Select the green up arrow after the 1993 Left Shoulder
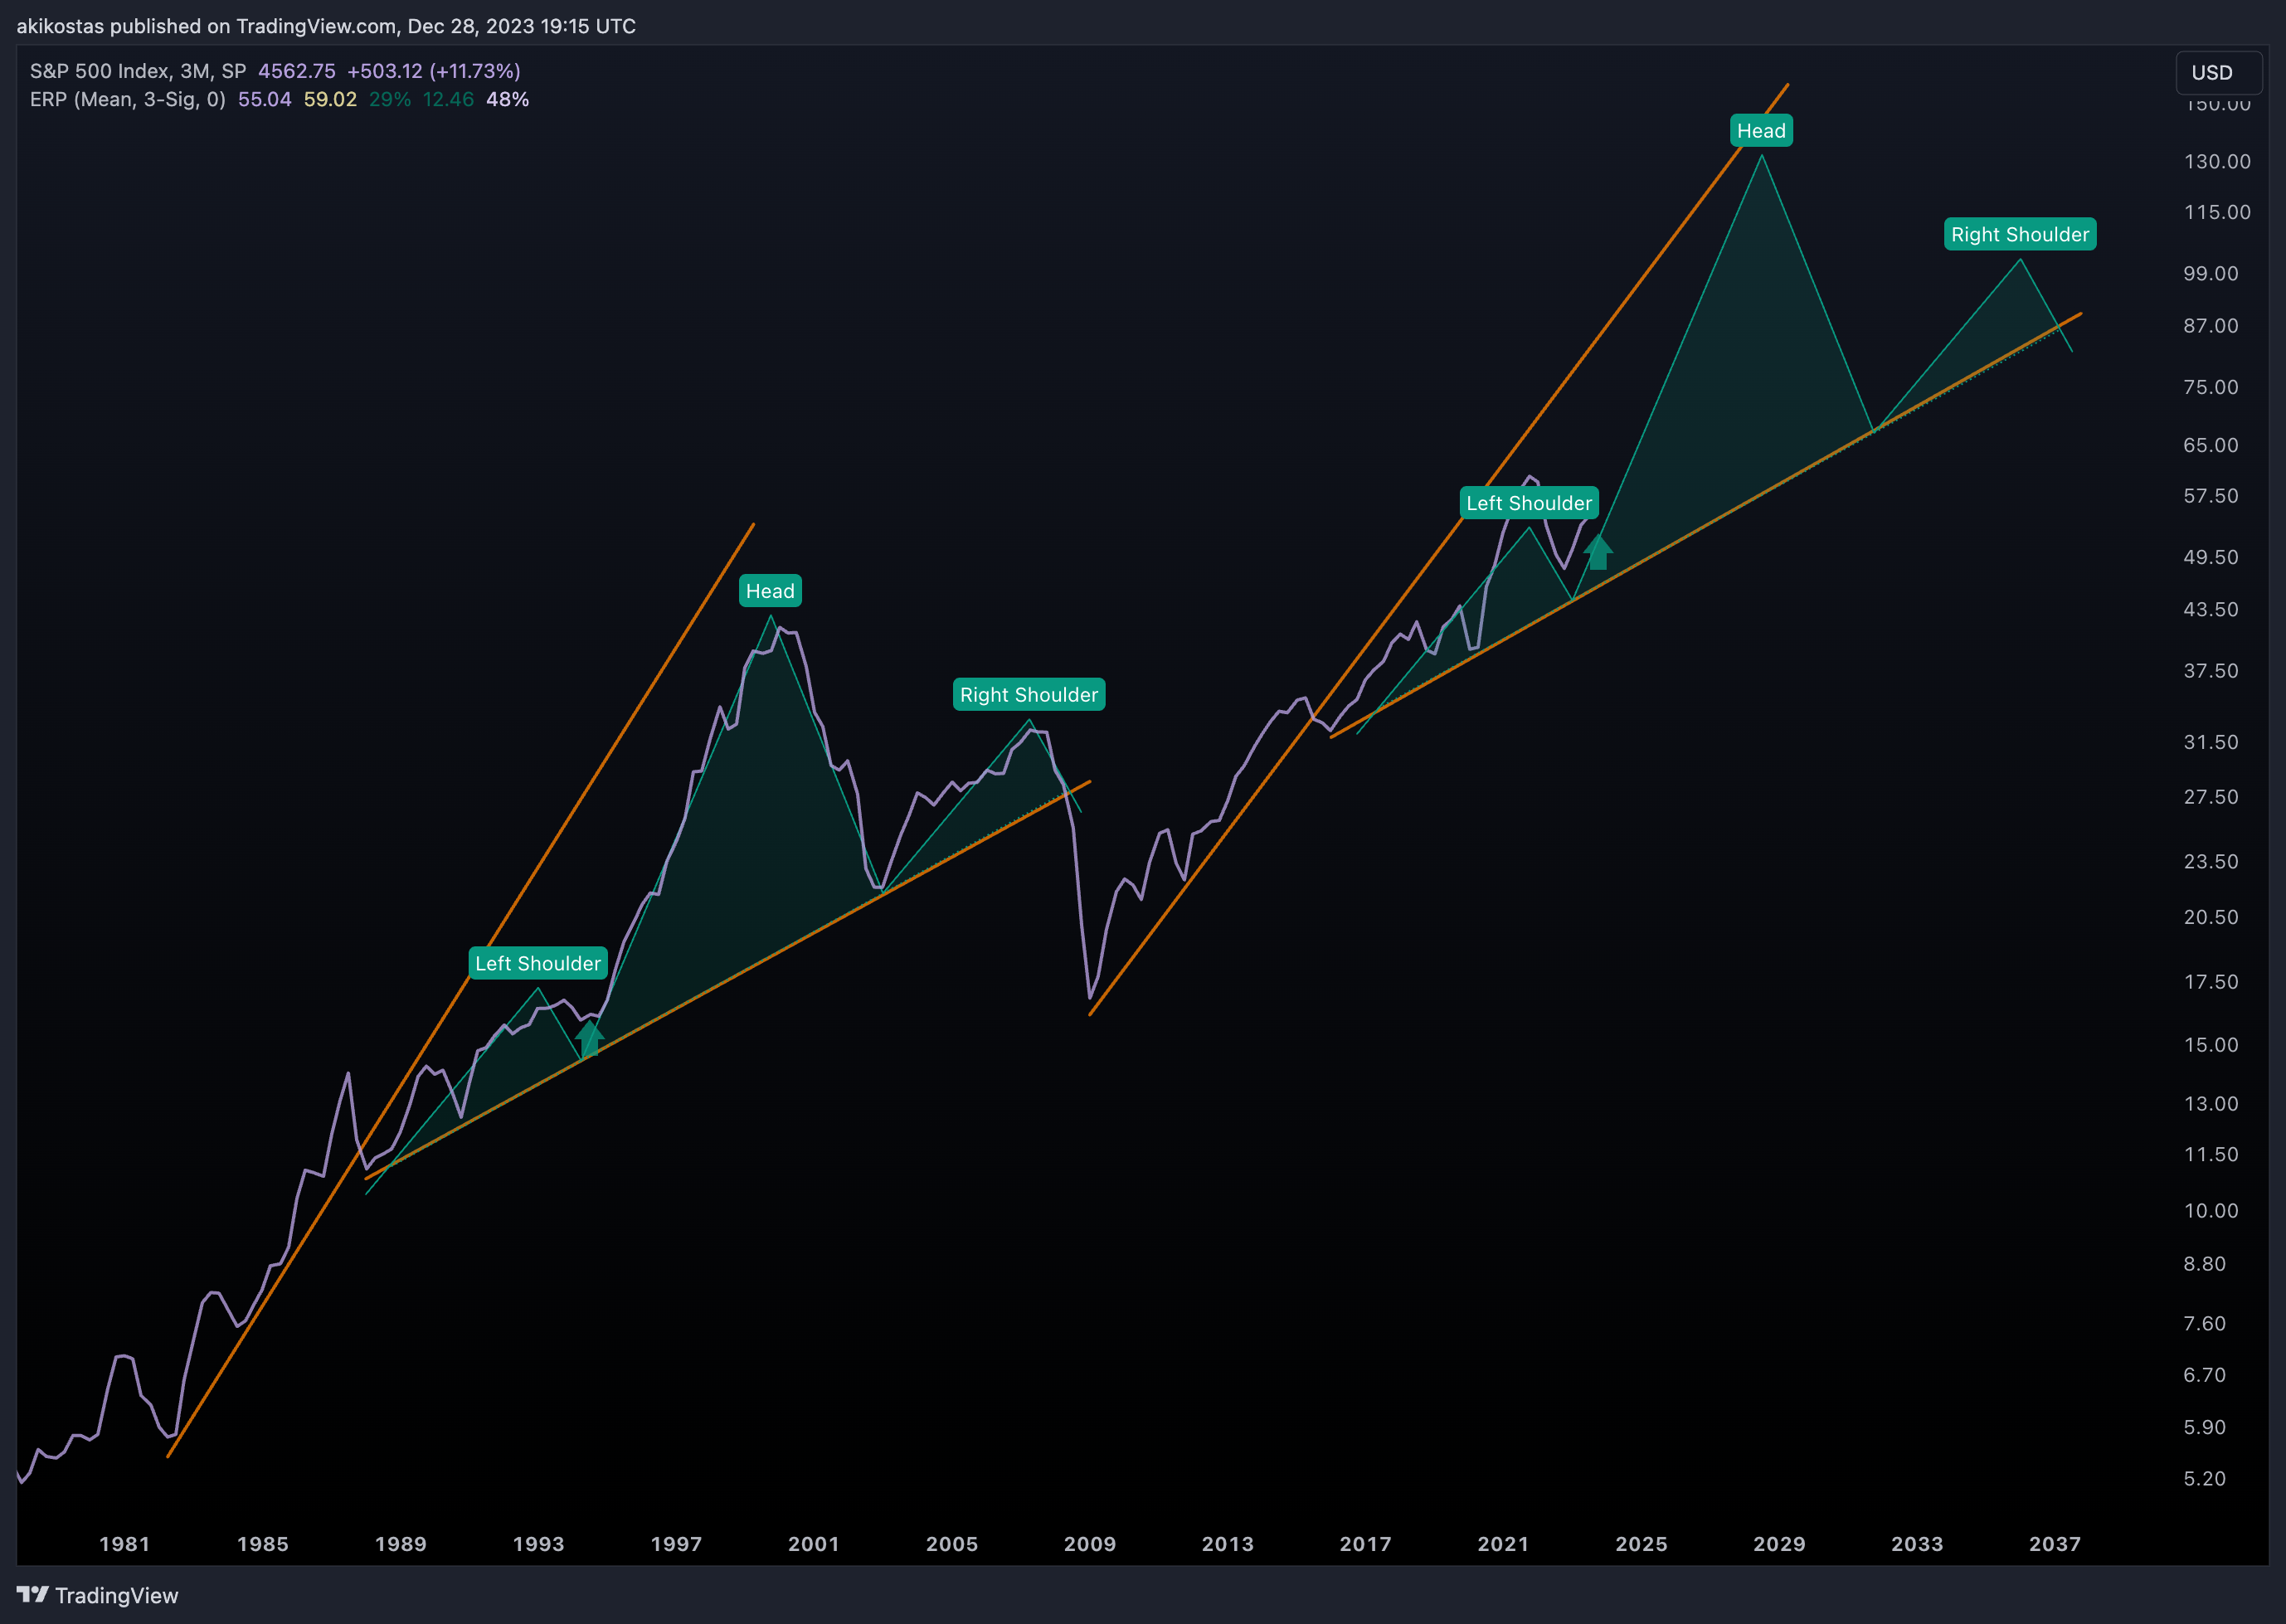Image resolution: width=2286 pixels, height=1624 pixels. tap(590, 1038)
